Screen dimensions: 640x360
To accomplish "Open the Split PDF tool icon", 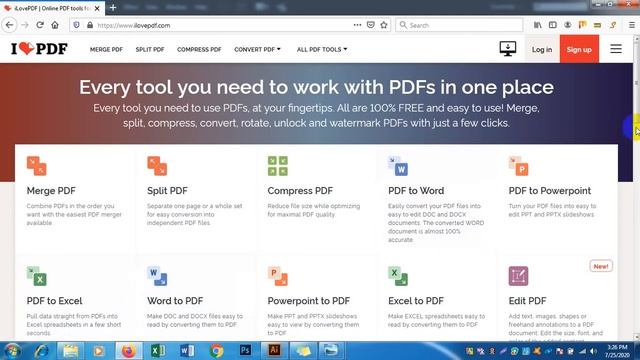I will pos(157,166).
